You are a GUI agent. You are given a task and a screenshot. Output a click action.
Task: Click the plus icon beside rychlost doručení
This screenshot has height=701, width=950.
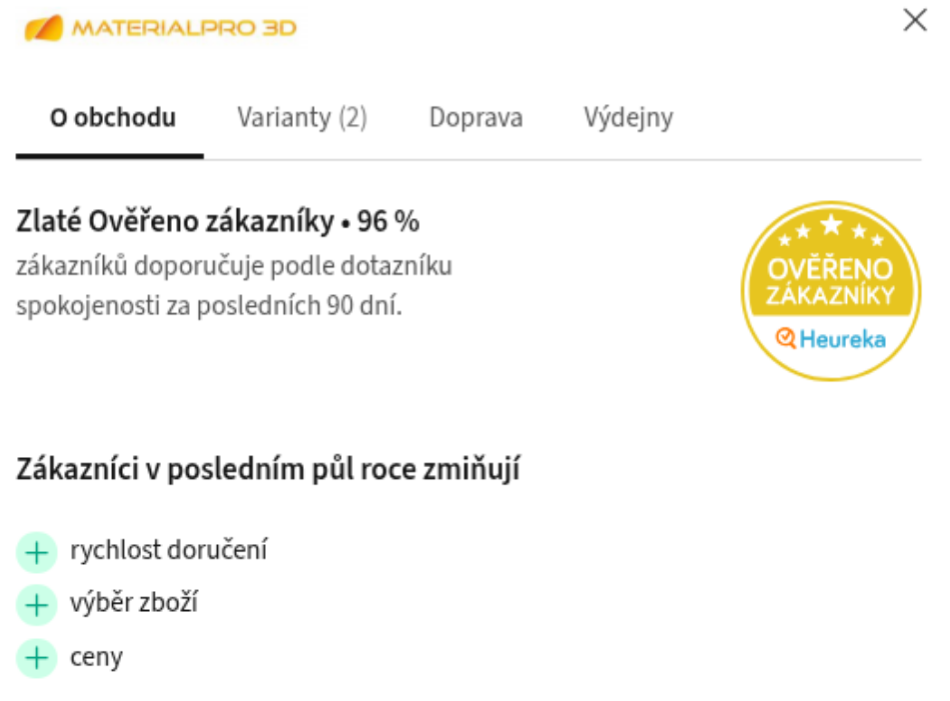[x=37, y=553]
